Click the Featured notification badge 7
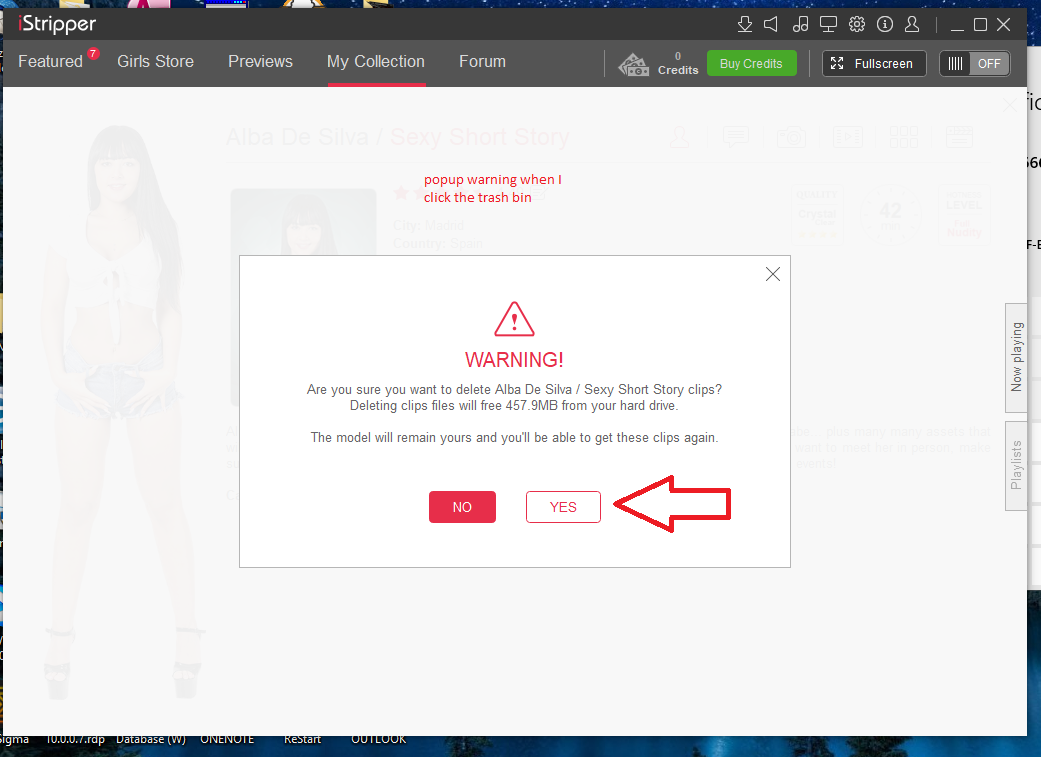The height and width of the screenshot is (757, 1041). point(93,53)
